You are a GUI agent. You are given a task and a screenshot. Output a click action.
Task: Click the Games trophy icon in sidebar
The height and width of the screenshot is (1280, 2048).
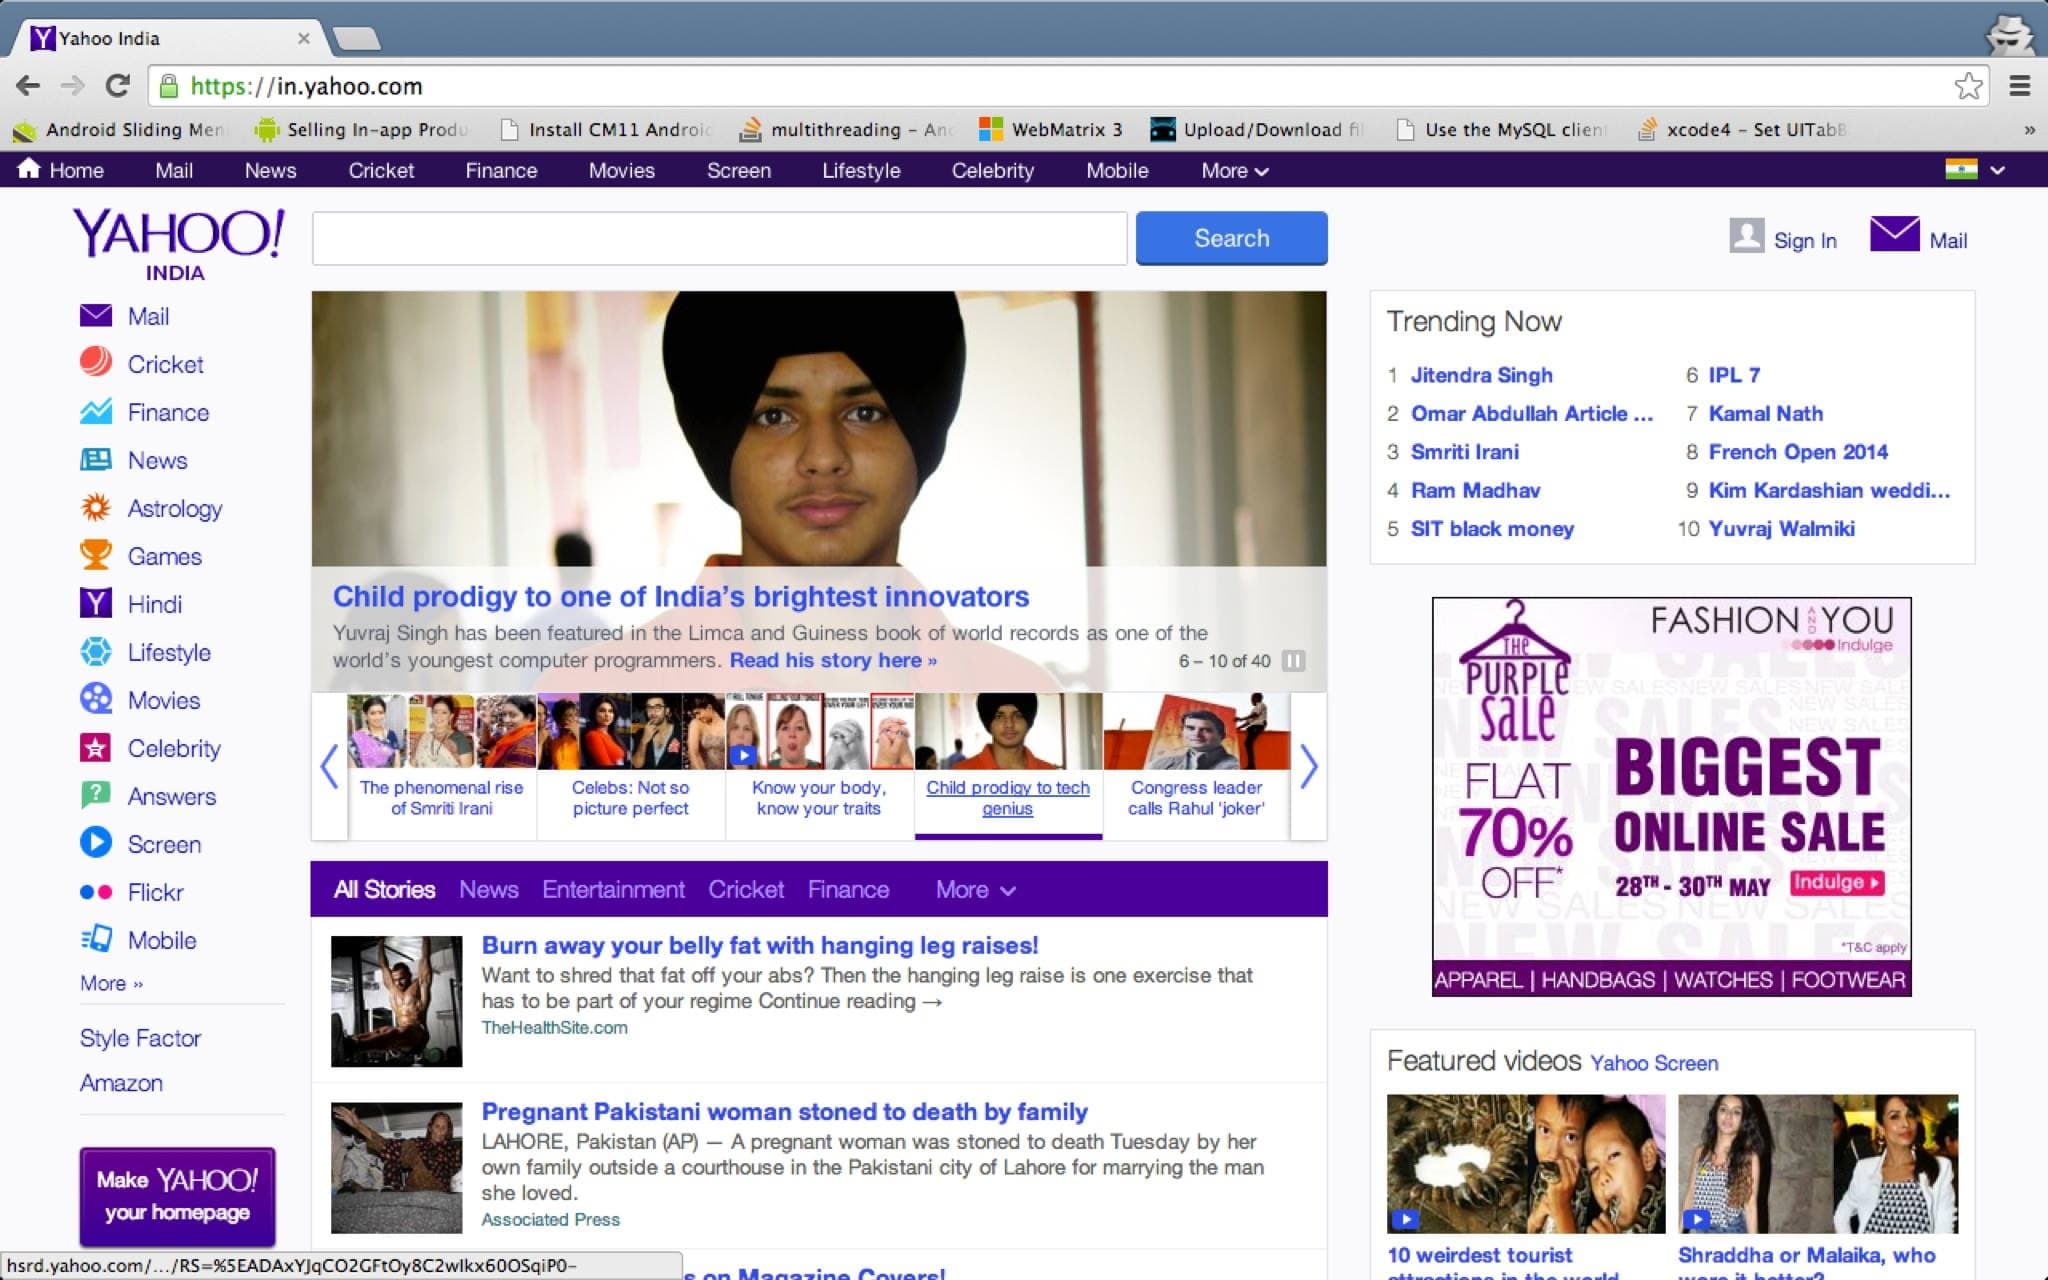pyautogui.click(x=96, y=555)
